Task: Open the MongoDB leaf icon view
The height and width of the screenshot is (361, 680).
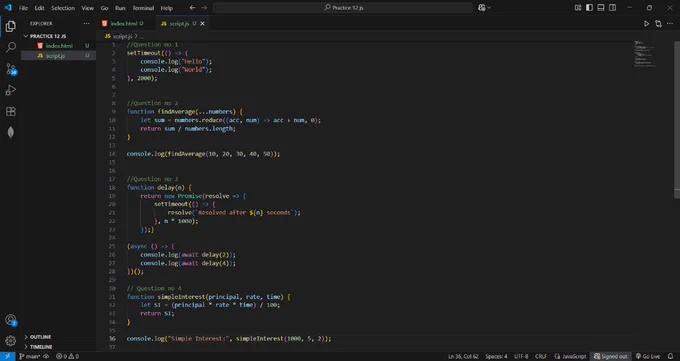Action: coord(10,132)
